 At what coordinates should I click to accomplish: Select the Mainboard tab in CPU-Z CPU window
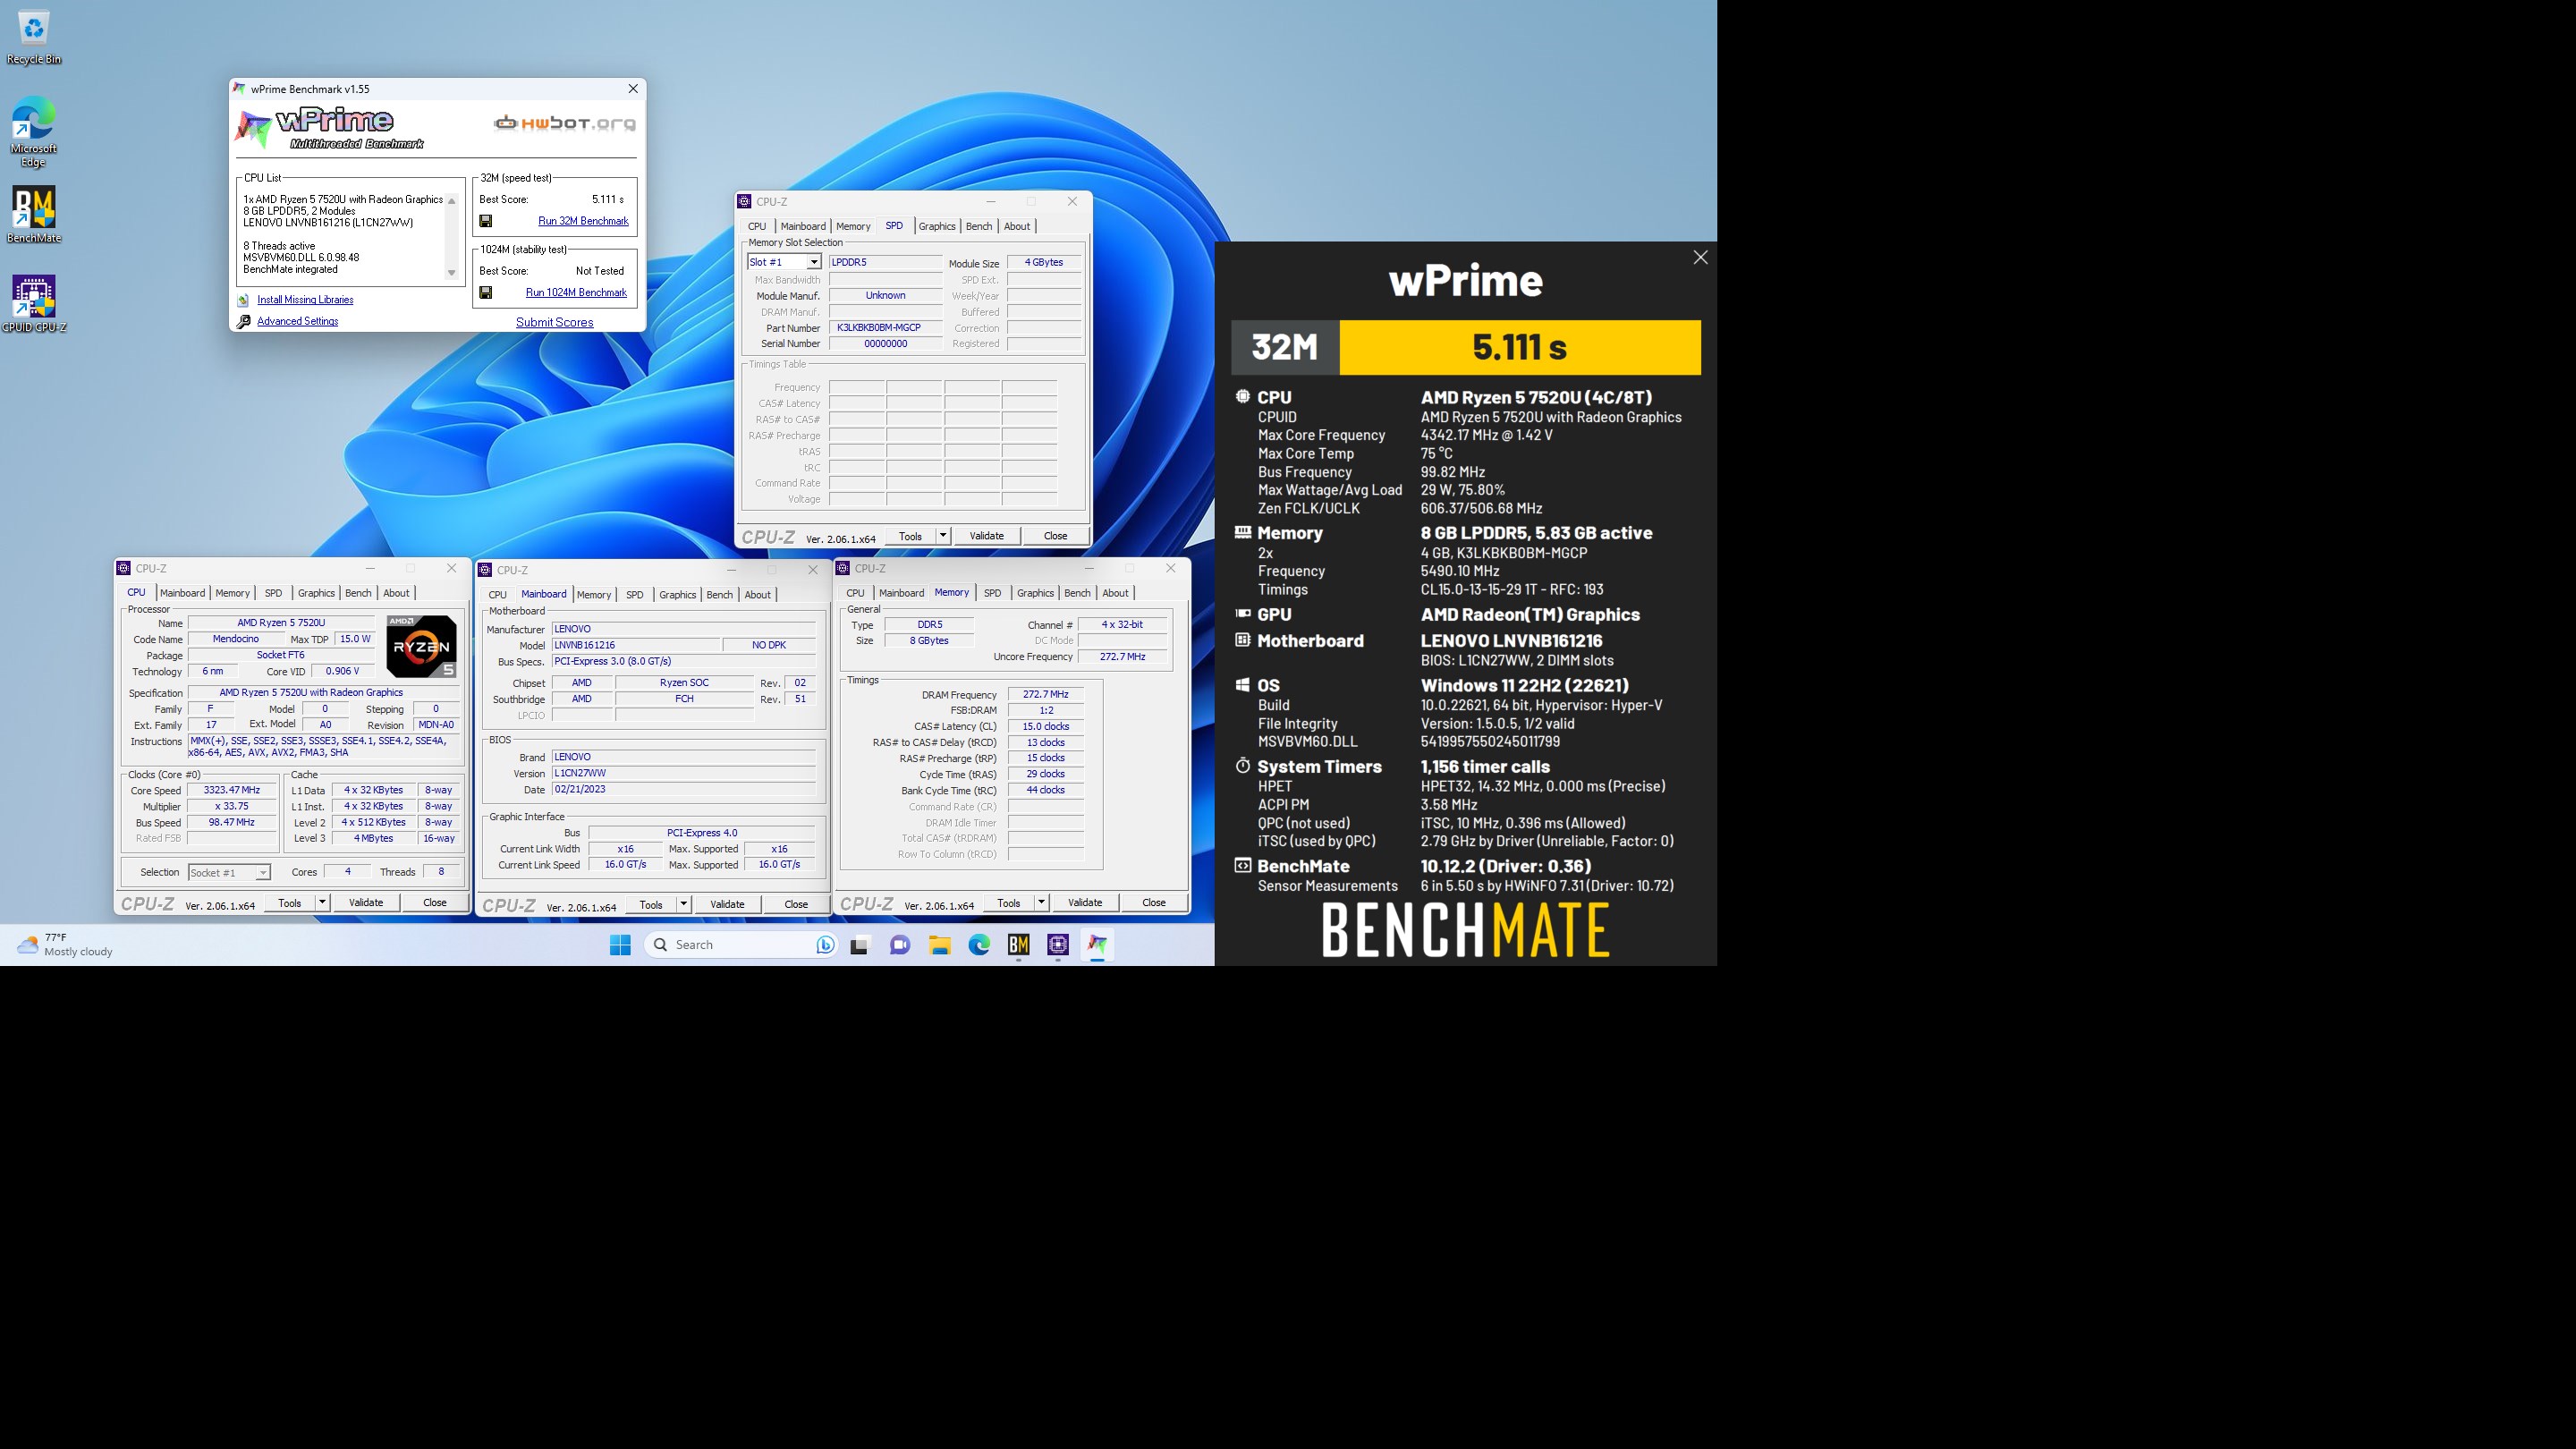point(182,594)
